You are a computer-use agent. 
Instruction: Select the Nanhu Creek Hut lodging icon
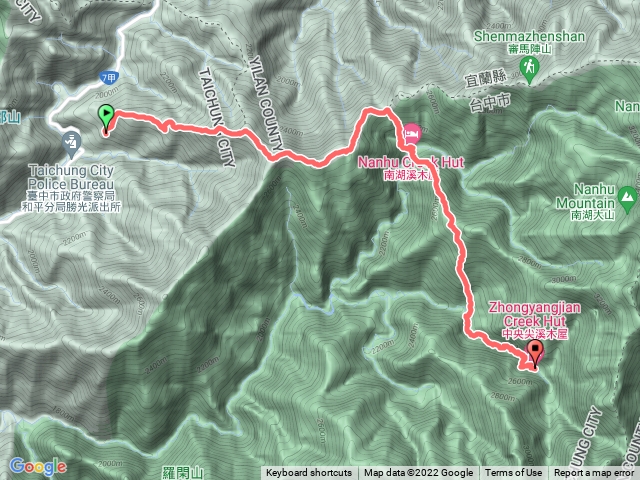[x=412, y=133]
